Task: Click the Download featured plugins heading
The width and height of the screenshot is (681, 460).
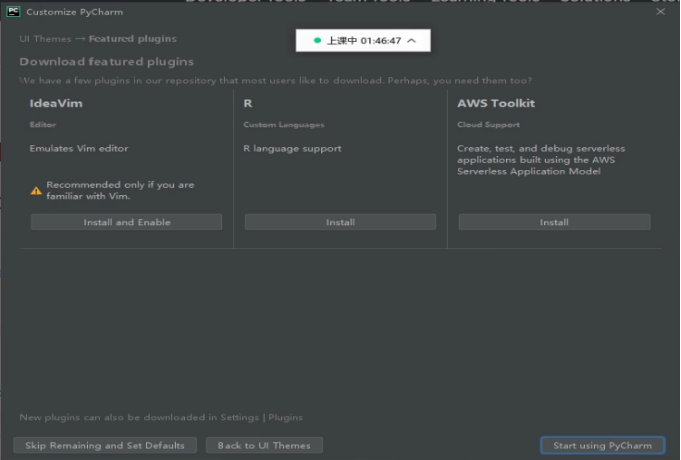Action: (106, 62)
